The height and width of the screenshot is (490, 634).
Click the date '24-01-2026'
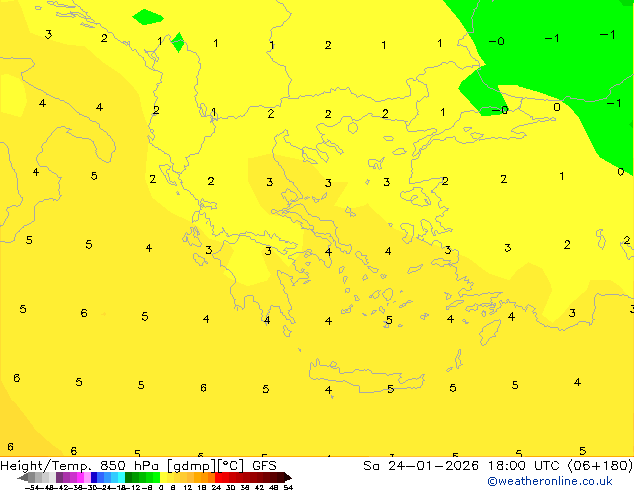click(433, 466)
